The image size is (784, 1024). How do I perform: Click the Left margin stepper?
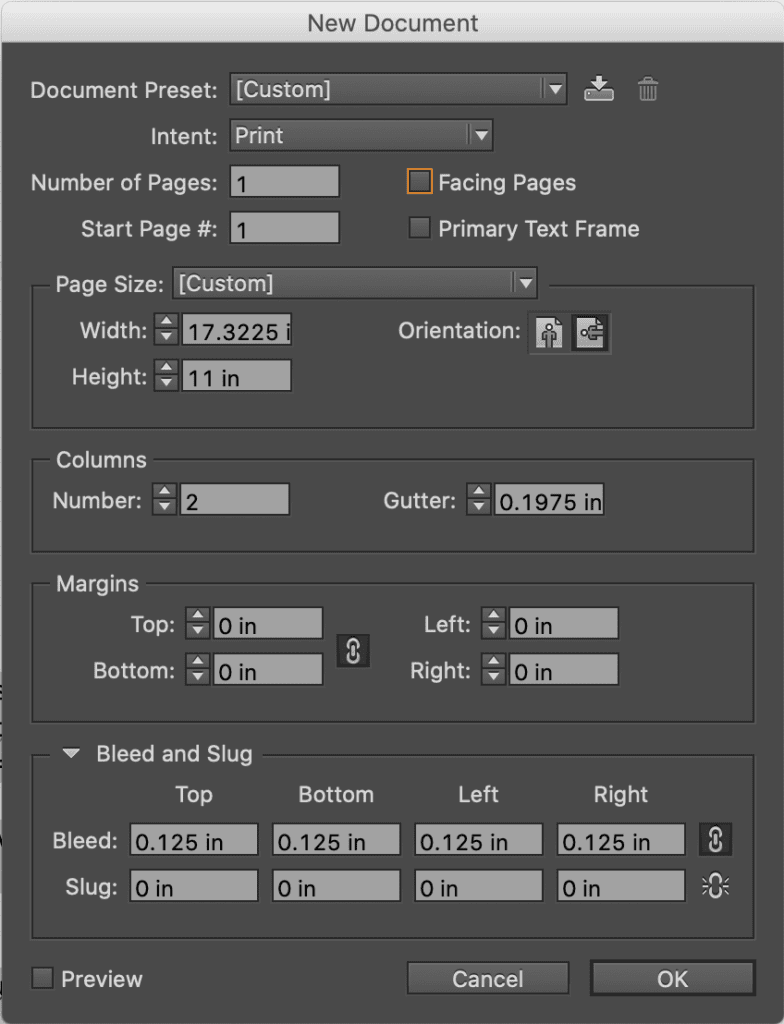(493, 623)
